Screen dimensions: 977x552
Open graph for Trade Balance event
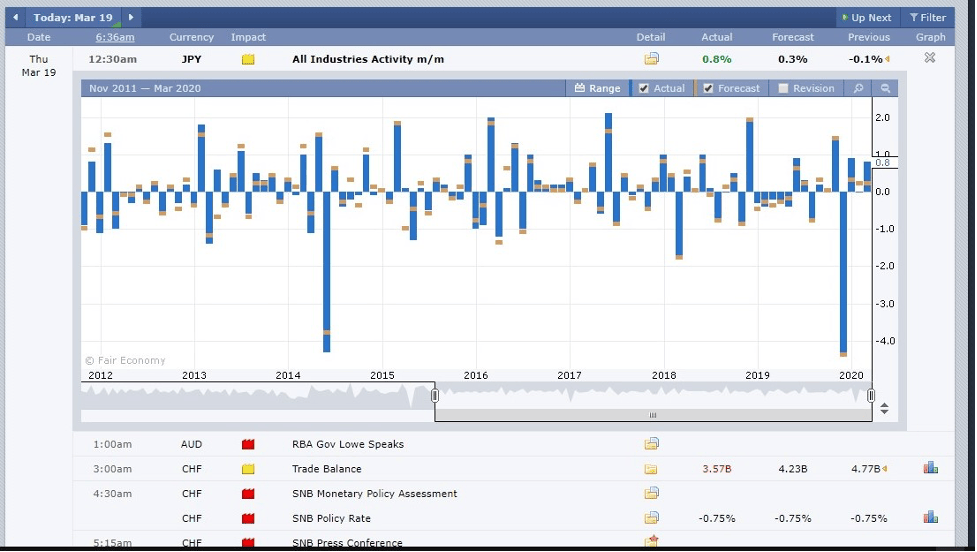[x=930, y=468]
